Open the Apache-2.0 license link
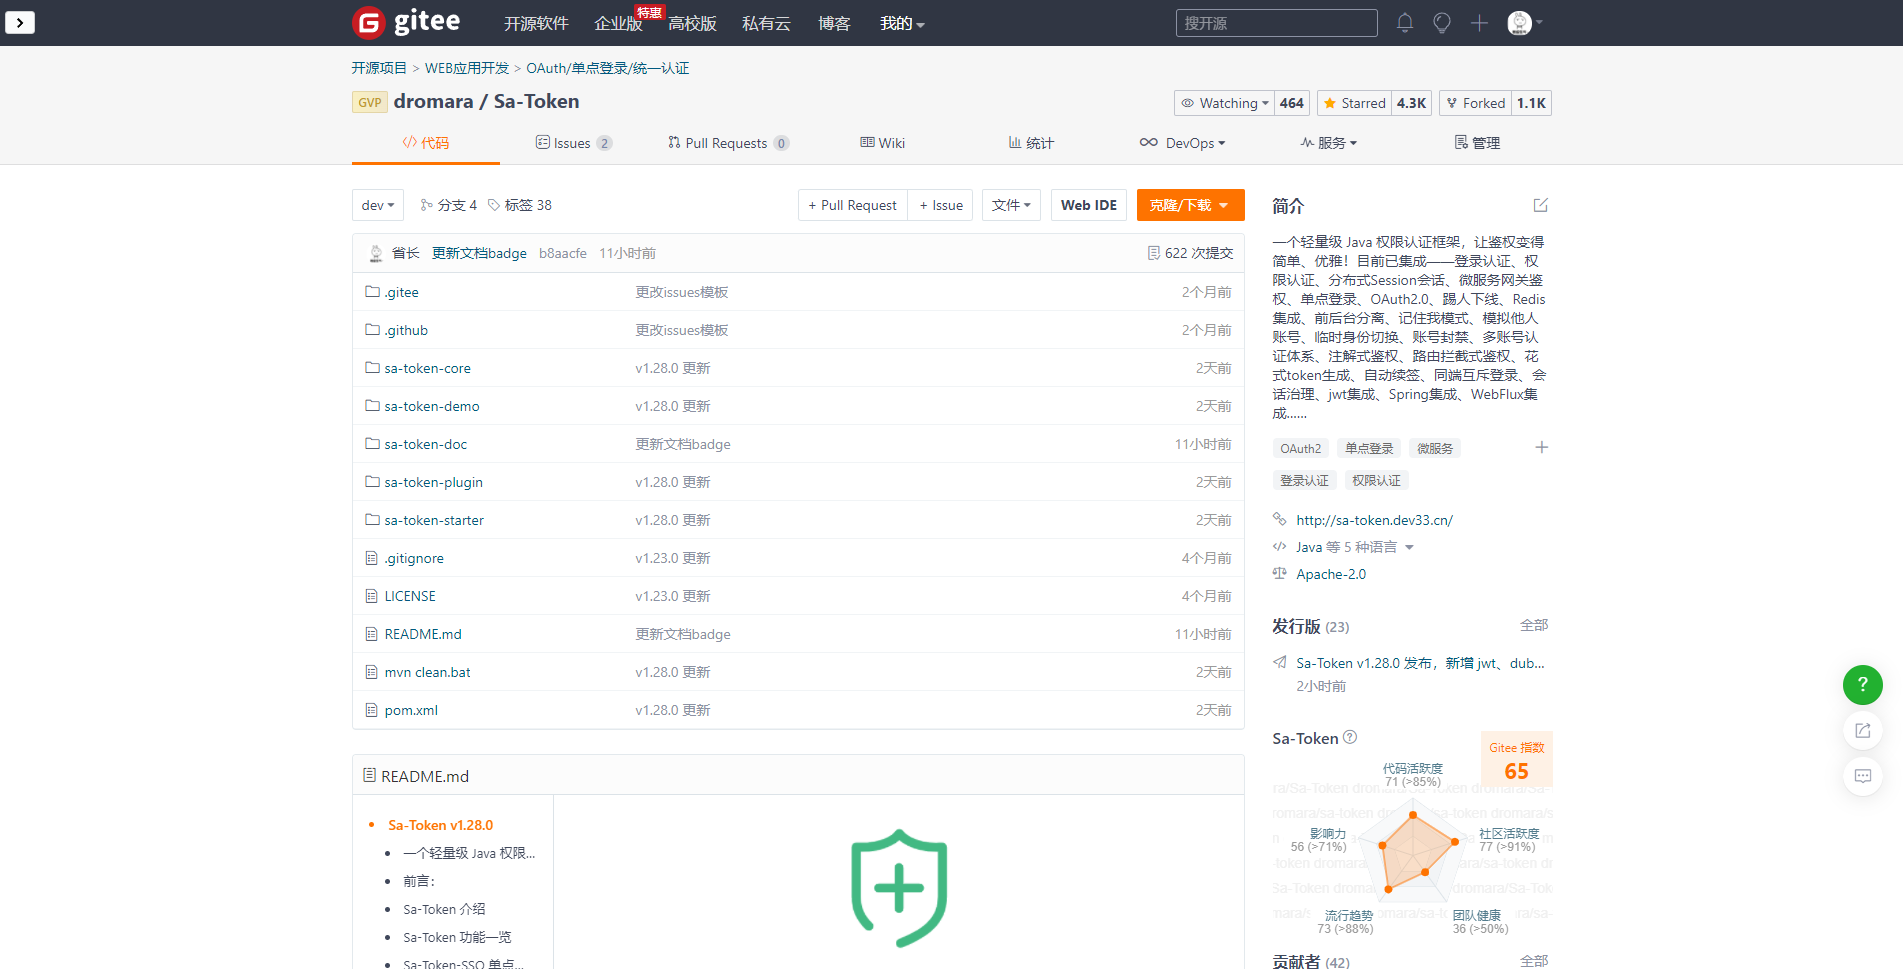 coord(1331,574)
